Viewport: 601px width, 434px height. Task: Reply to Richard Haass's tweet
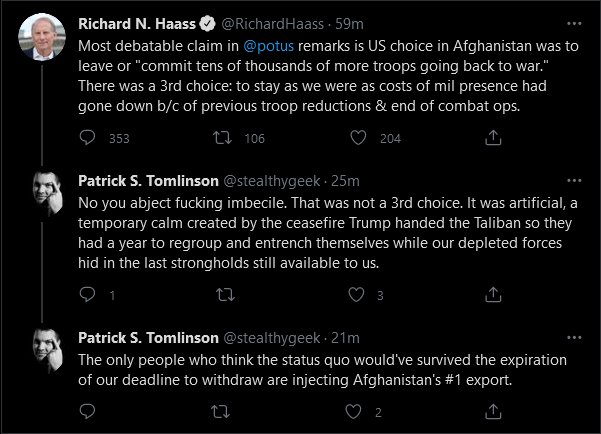pyautogui.click(x=87, y=138)
